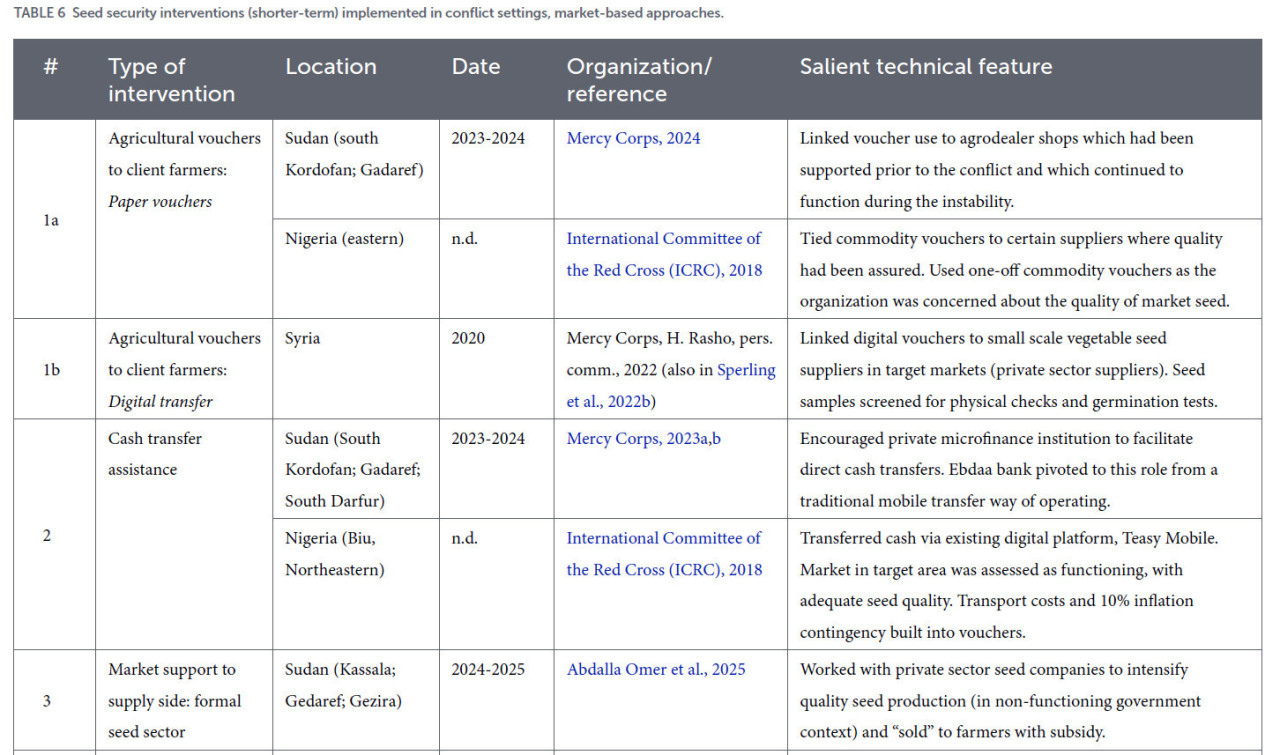Image resolution: width=1280 pixels, height=755 pixels.
Task: Click the 'Mercy Corps, H. Rasho, pers. comm.' text
Action: tap(670, 354)
